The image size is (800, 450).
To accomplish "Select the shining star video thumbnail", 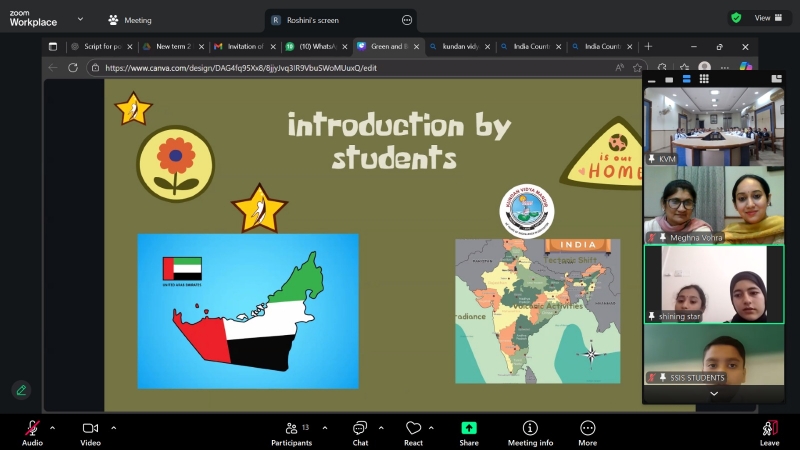I will pos(713,284).
